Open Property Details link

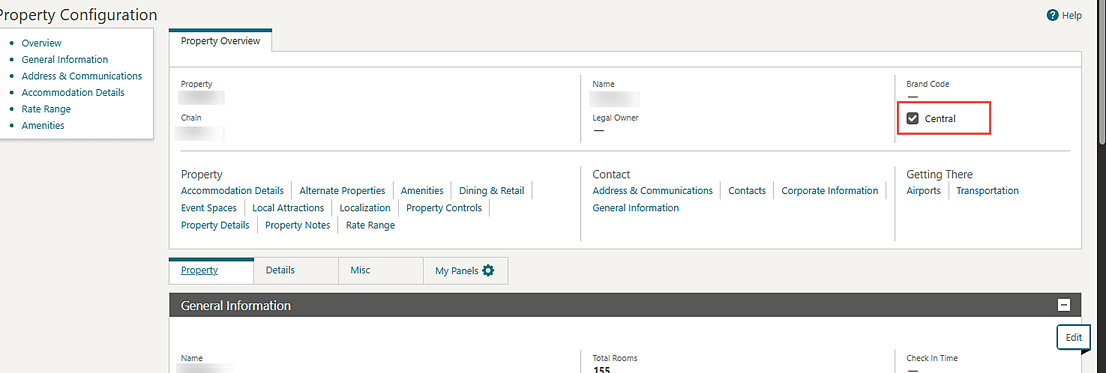point(215,225)
